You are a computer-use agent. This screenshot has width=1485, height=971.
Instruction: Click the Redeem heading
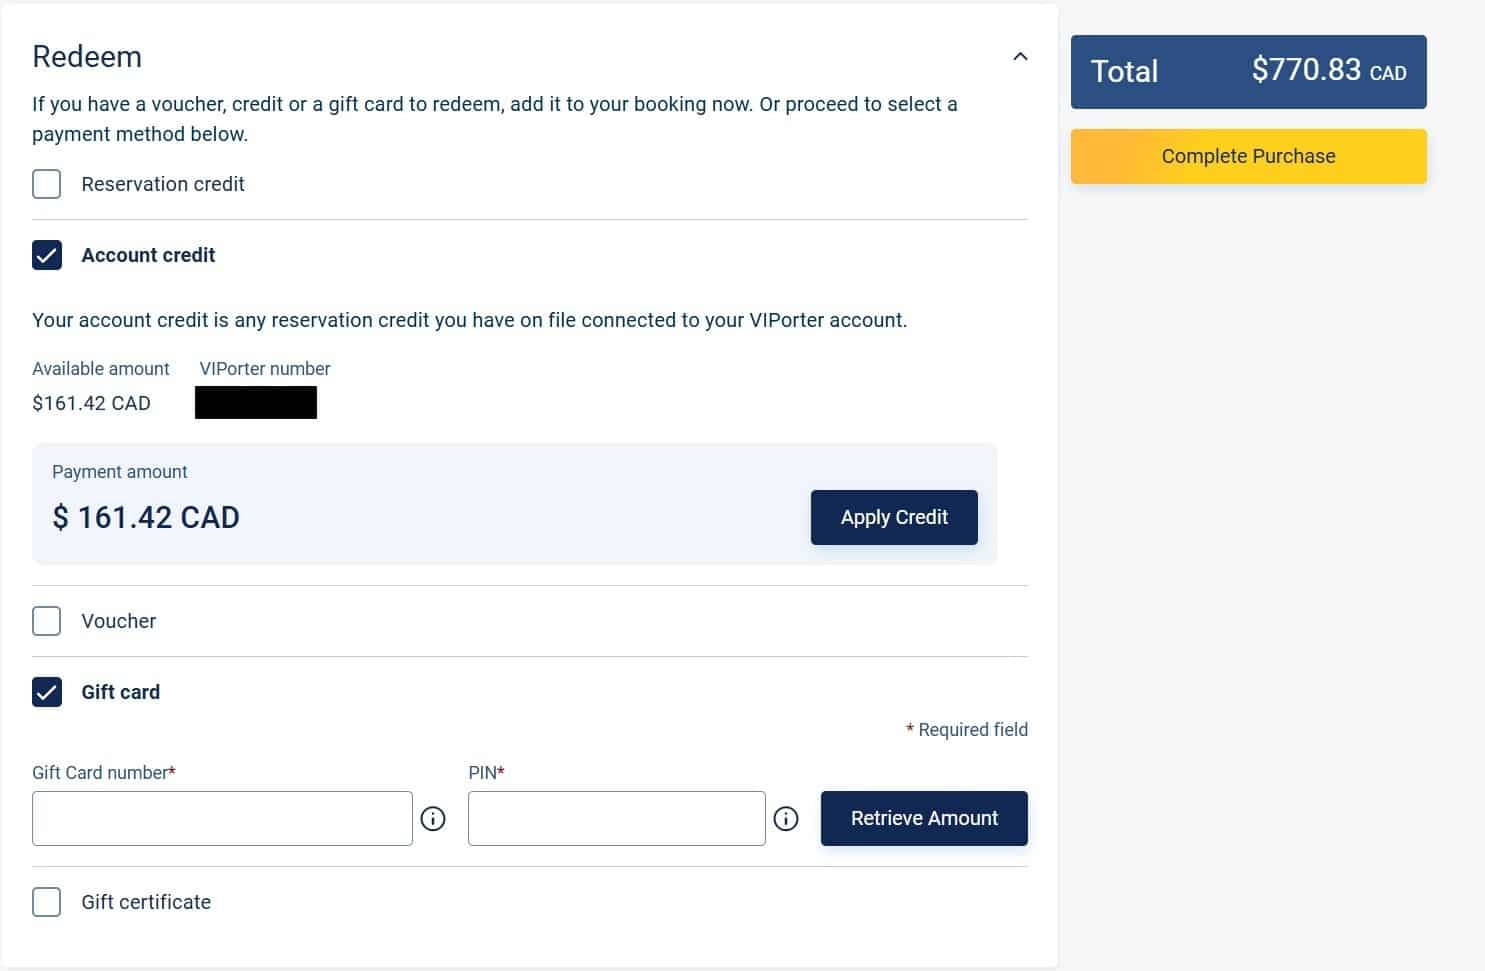87,57
